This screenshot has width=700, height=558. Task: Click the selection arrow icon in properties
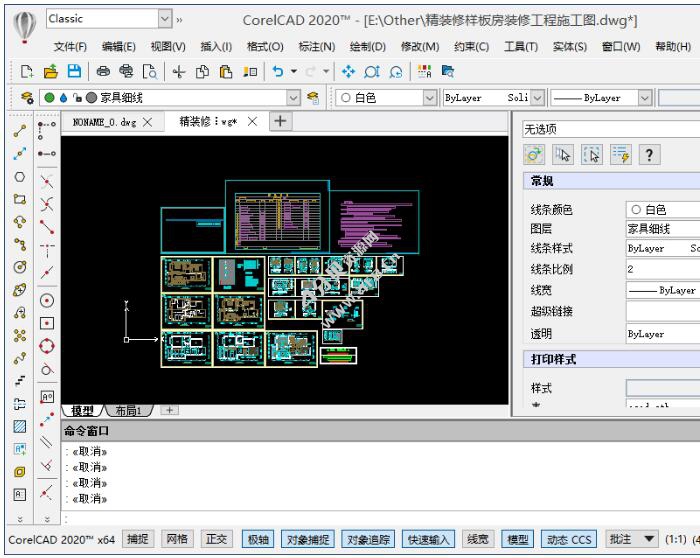pos(562,155)
